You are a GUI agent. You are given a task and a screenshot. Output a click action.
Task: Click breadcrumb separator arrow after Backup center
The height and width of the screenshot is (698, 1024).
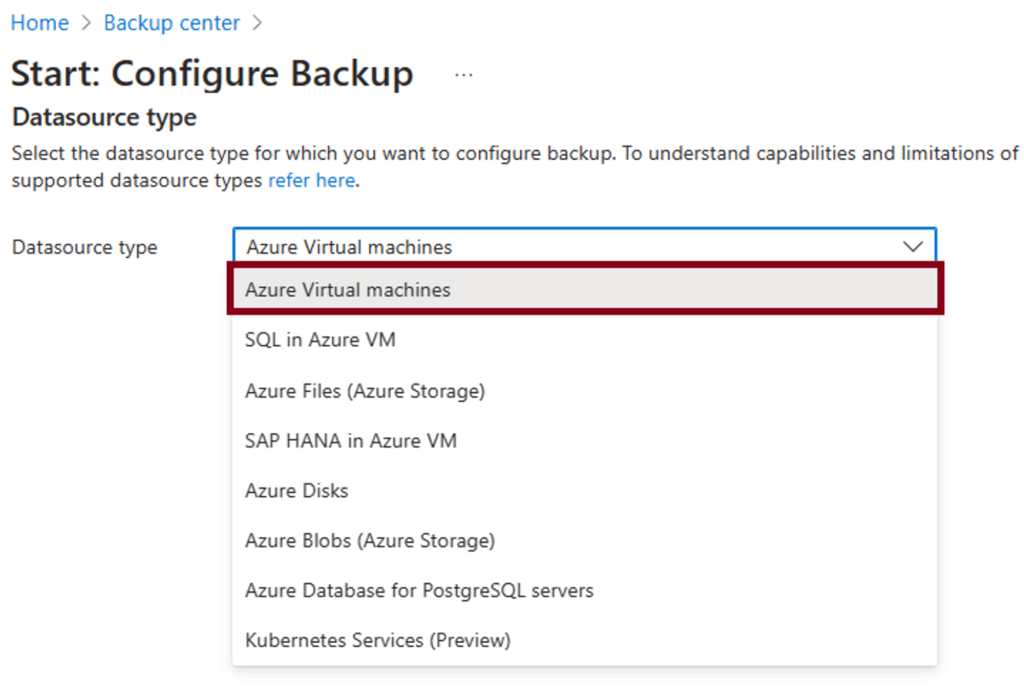click(x=257, y=23)
